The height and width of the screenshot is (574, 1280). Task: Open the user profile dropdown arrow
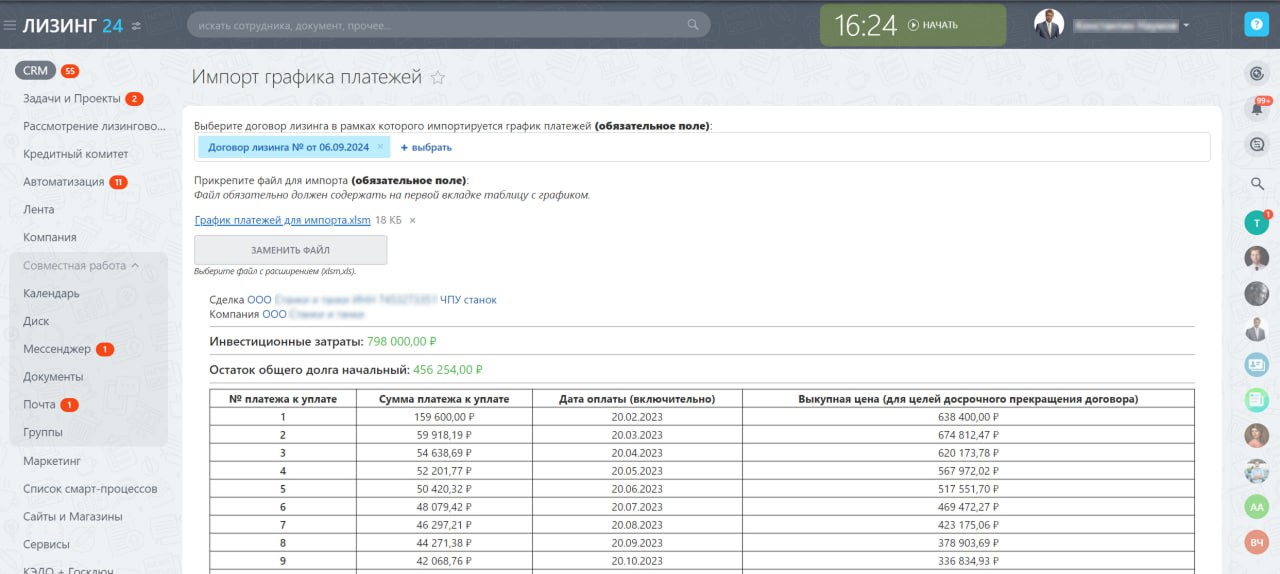[1186, 25]
